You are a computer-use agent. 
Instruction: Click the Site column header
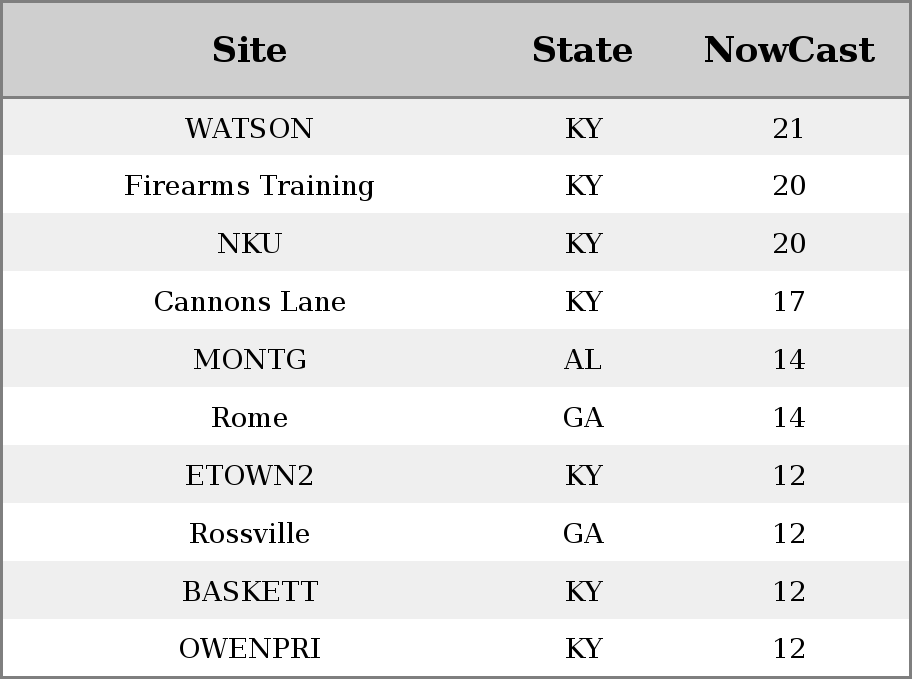249,50
